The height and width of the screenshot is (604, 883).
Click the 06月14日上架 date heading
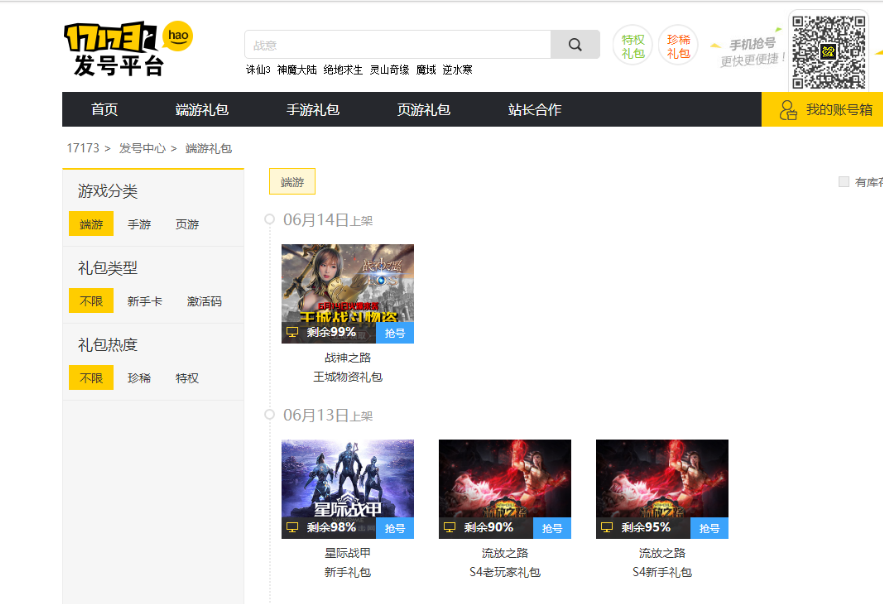[328, 220]
